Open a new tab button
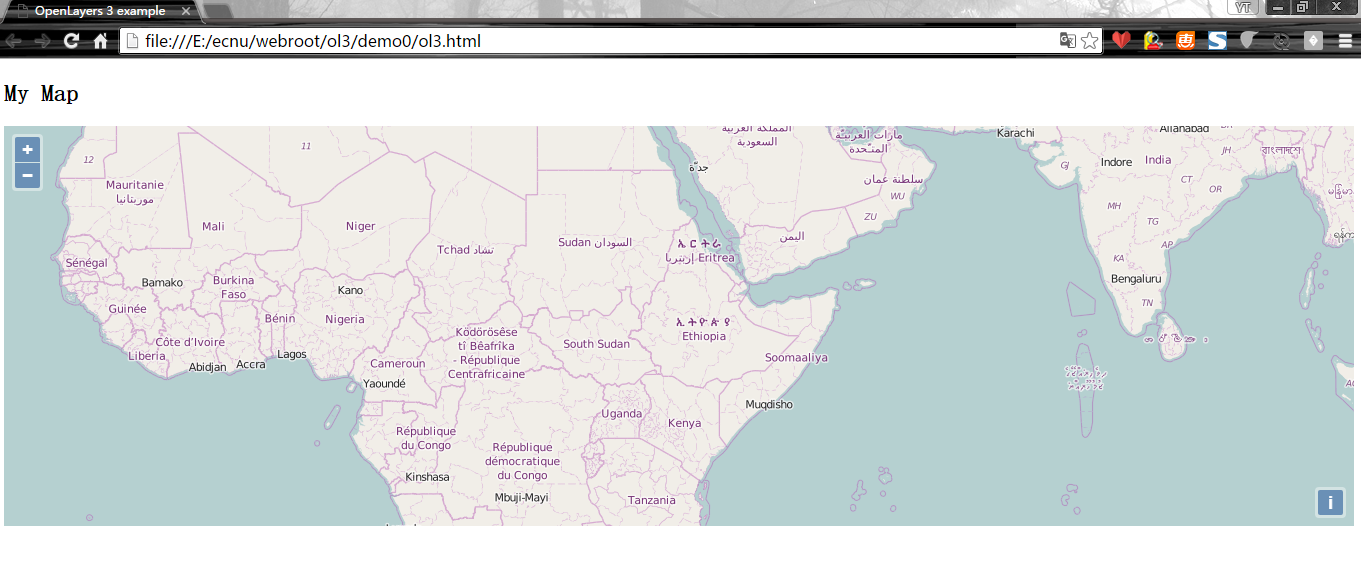The height and width of the screenshot is (580, 1361). pos(218,12)
